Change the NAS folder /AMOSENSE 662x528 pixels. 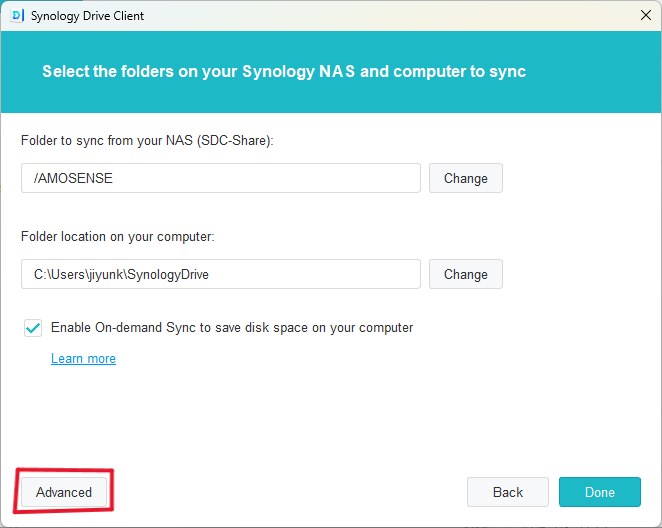point(465,178)
